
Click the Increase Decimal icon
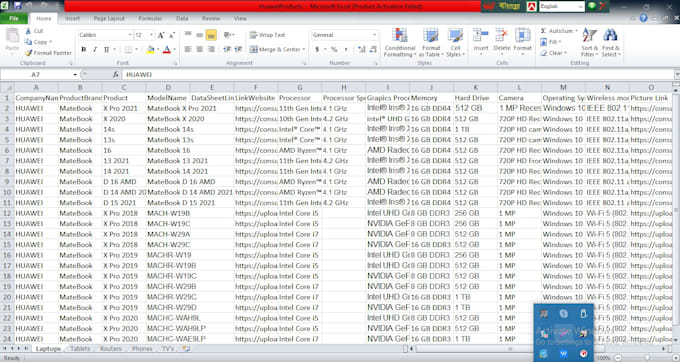point(361,50)
